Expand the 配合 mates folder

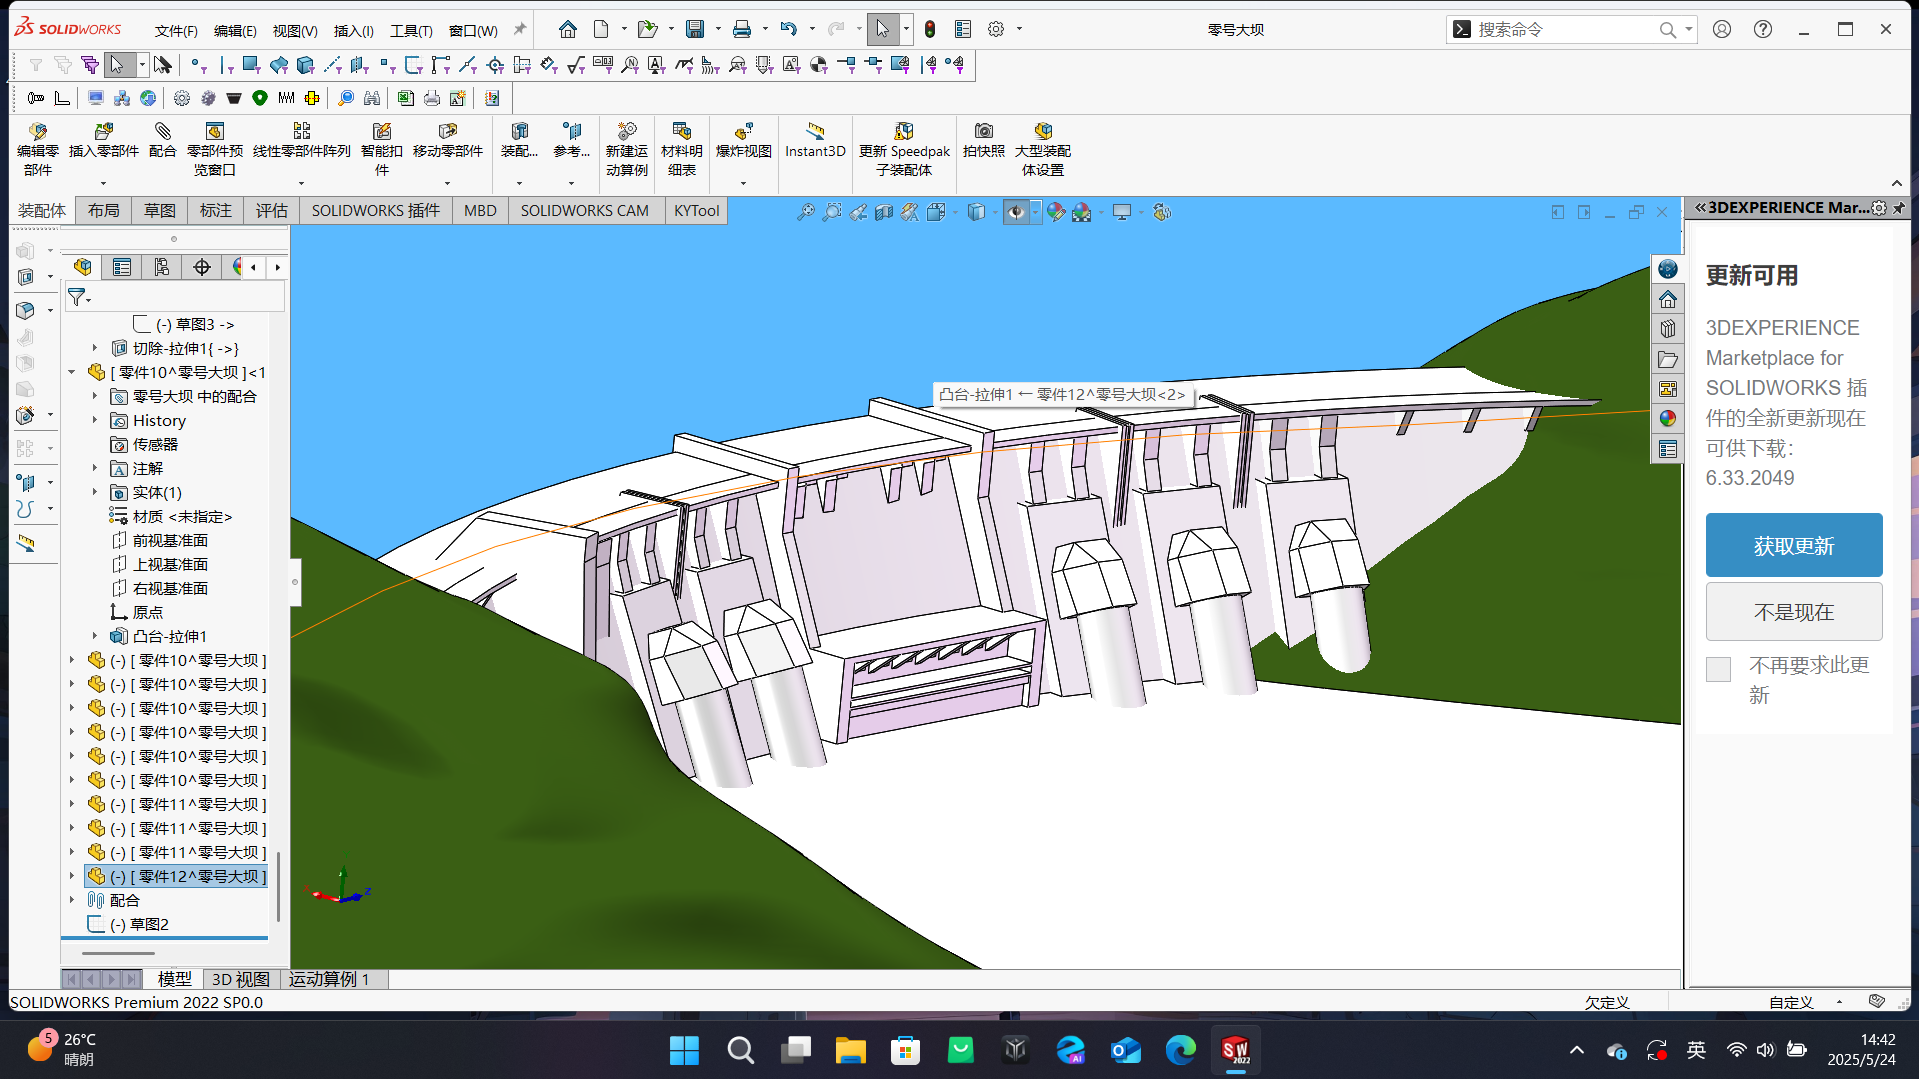[72, 900]
